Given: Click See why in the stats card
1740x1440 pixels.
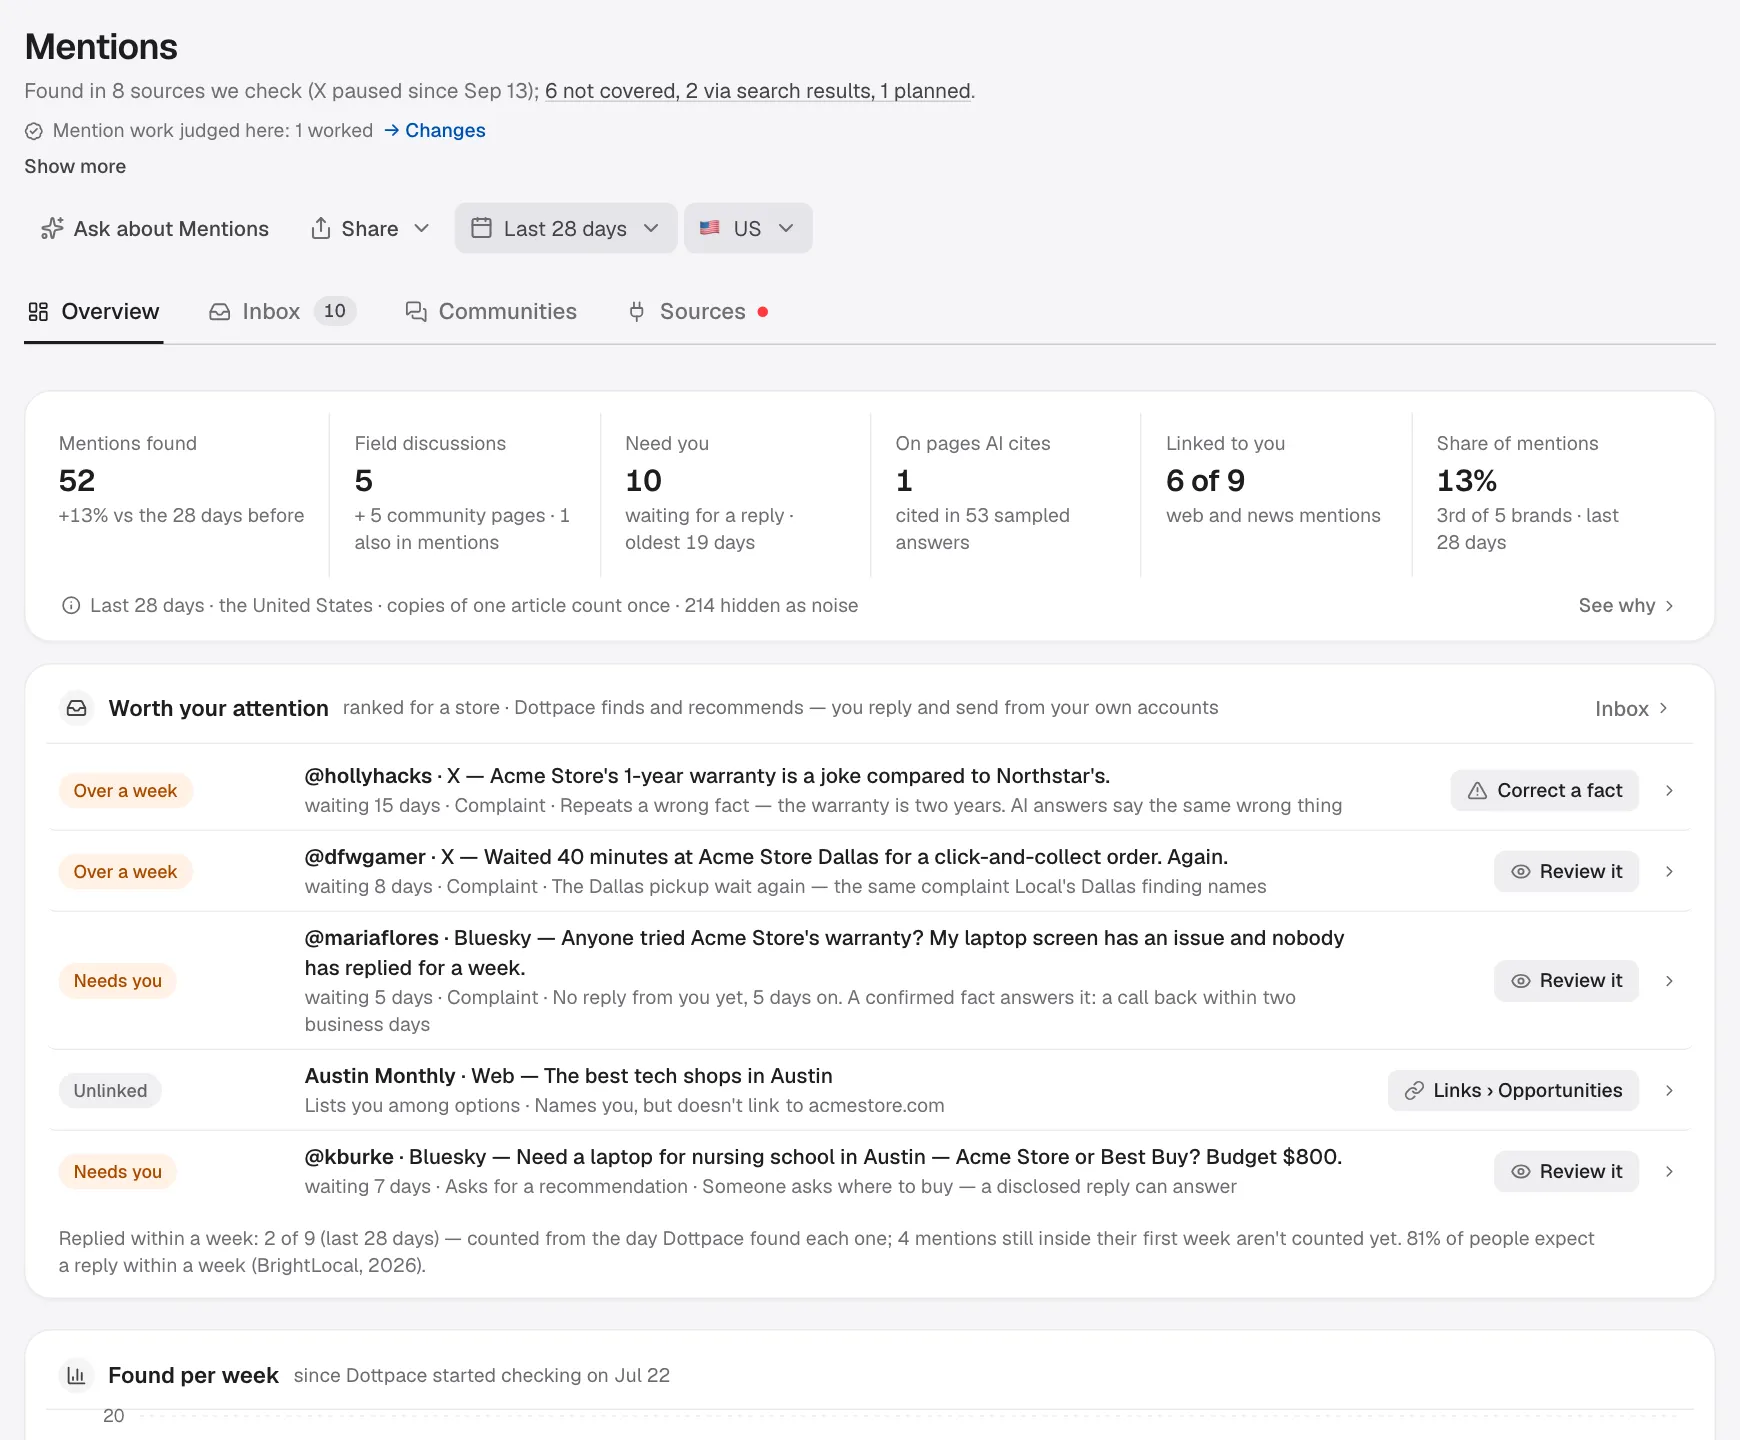Looking at the screenshot, I should (1626, 606).
